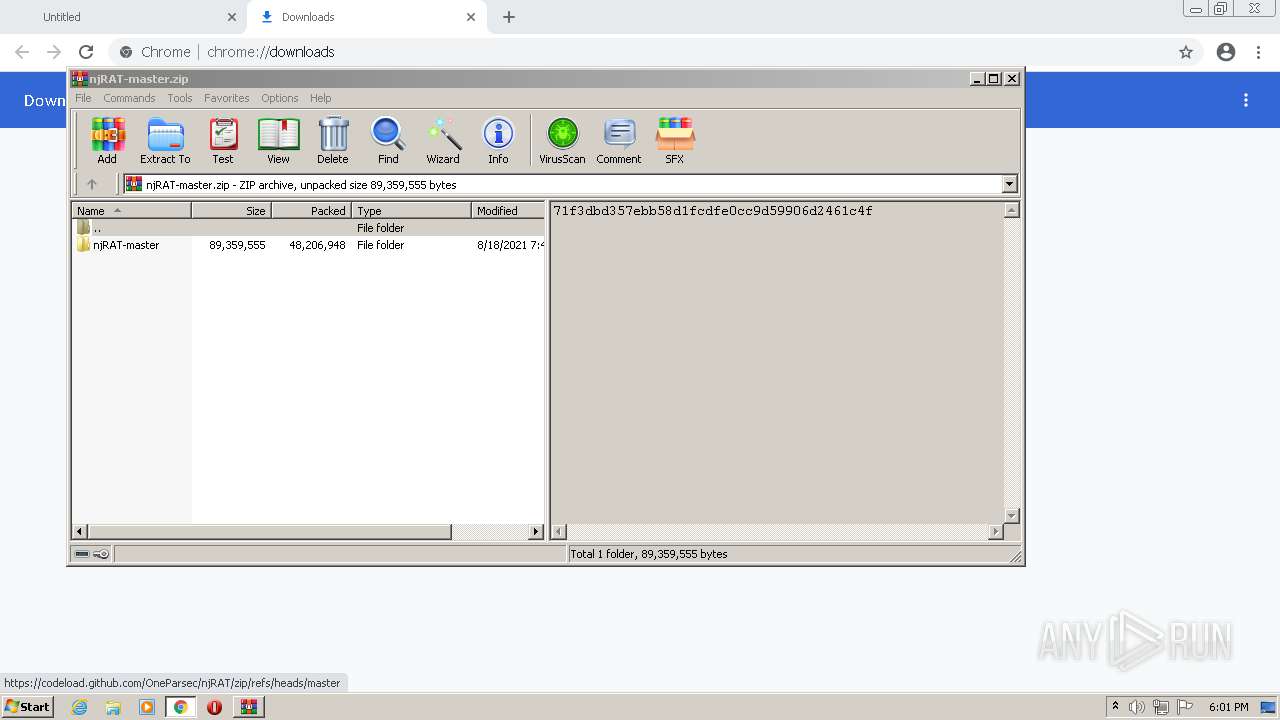The height and width of the screenshot is (720, 1280).
Task: Open the Windows Start menu
Action: pos(27,707)
